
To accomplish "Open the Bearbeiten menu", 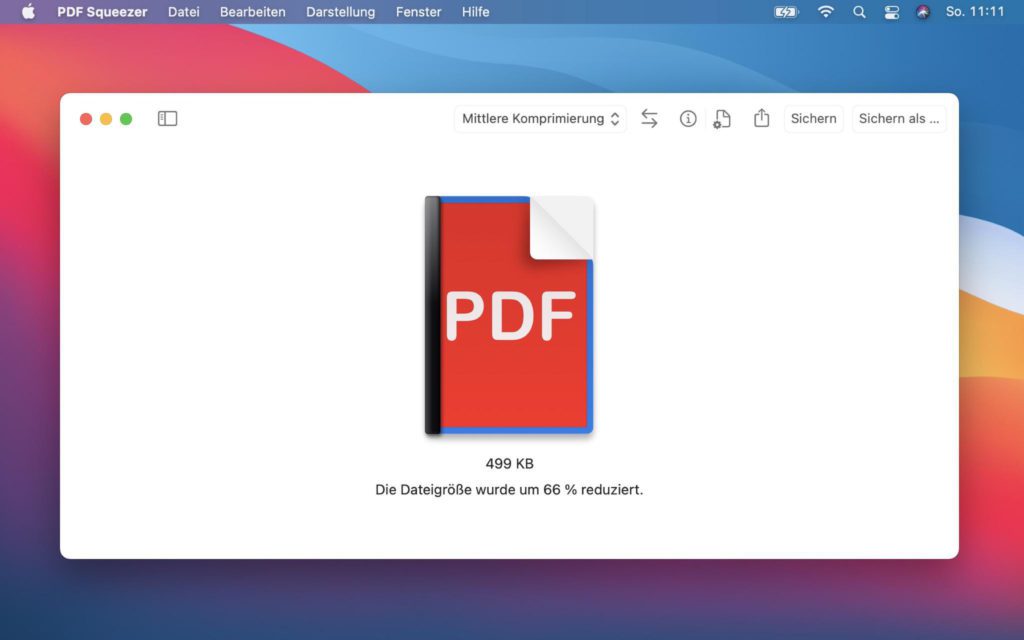I will coord(252,12).
